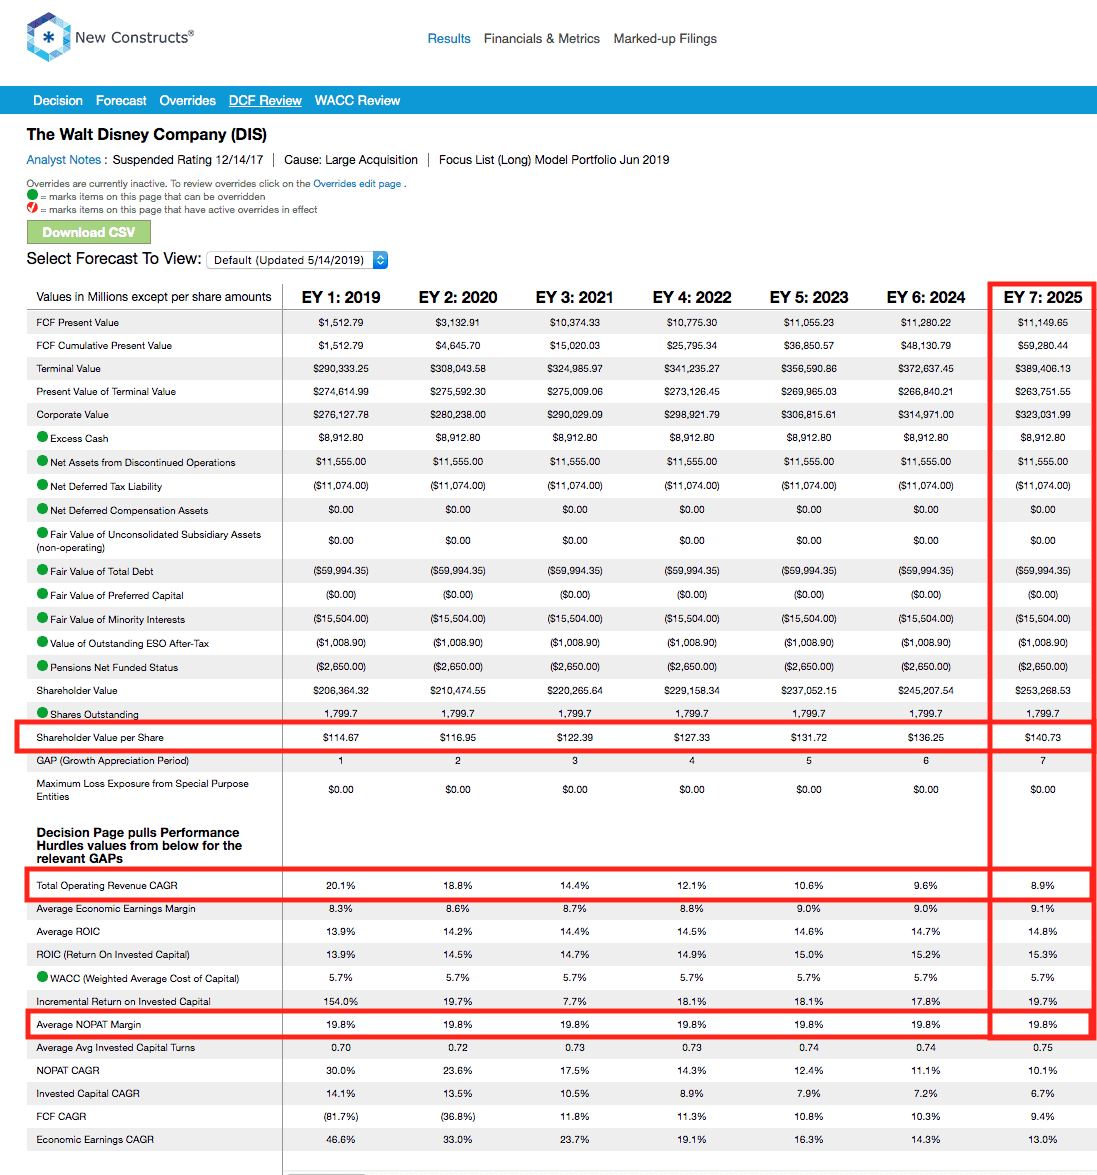Open the Analyst Notes link
1097x1175 pixels.
[64, 160]
